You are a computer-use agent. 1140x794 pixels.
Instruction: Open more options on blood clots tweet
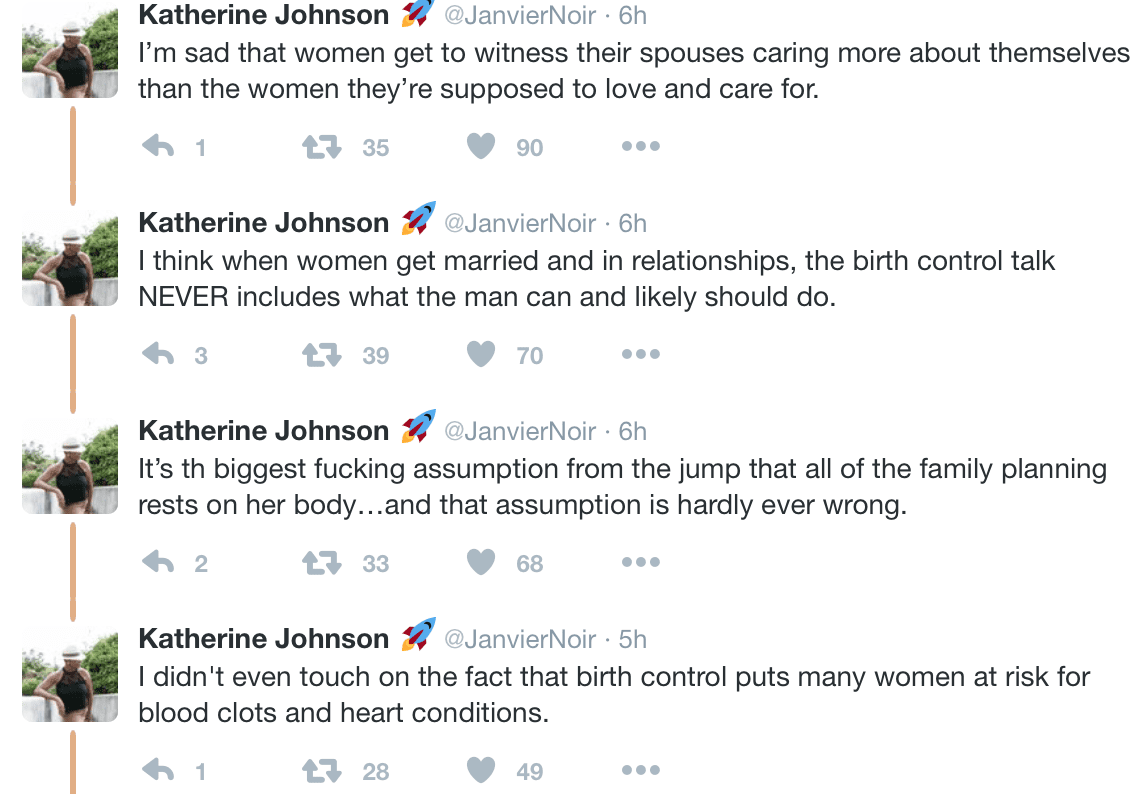[x=641, y=770]
